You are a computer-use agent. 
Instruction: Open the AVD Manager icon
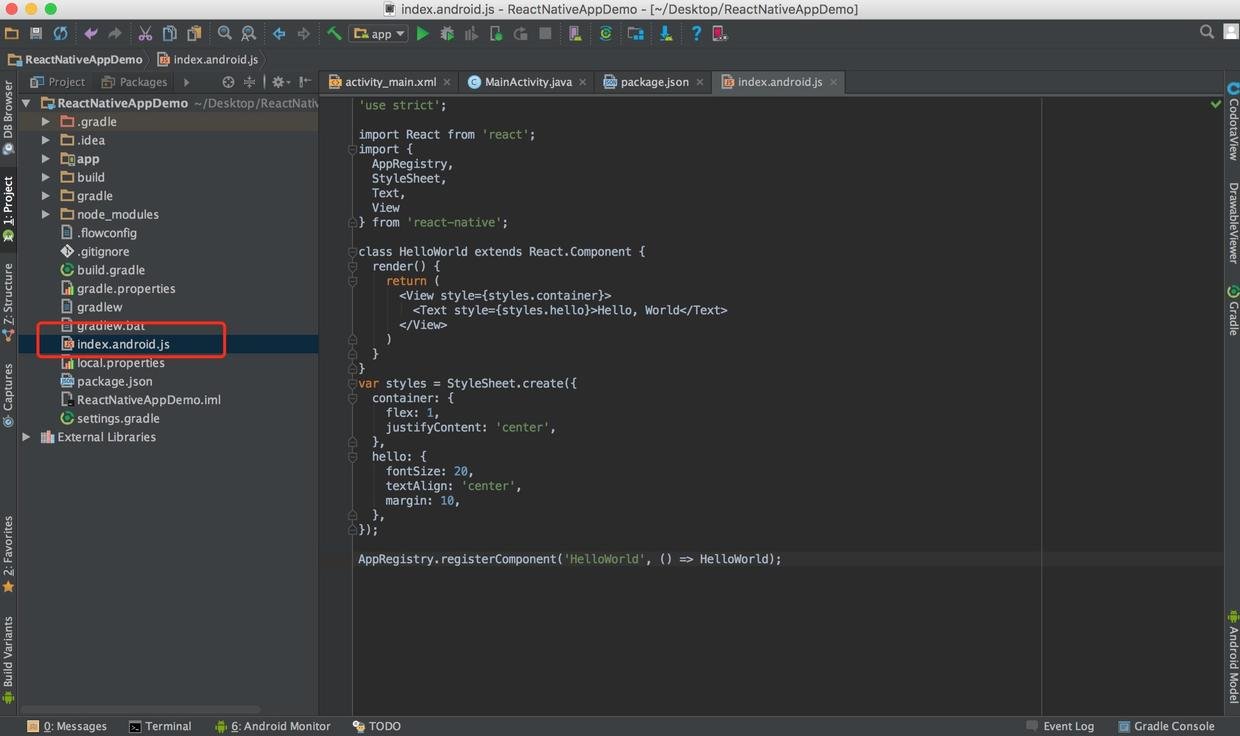point(575,33)
